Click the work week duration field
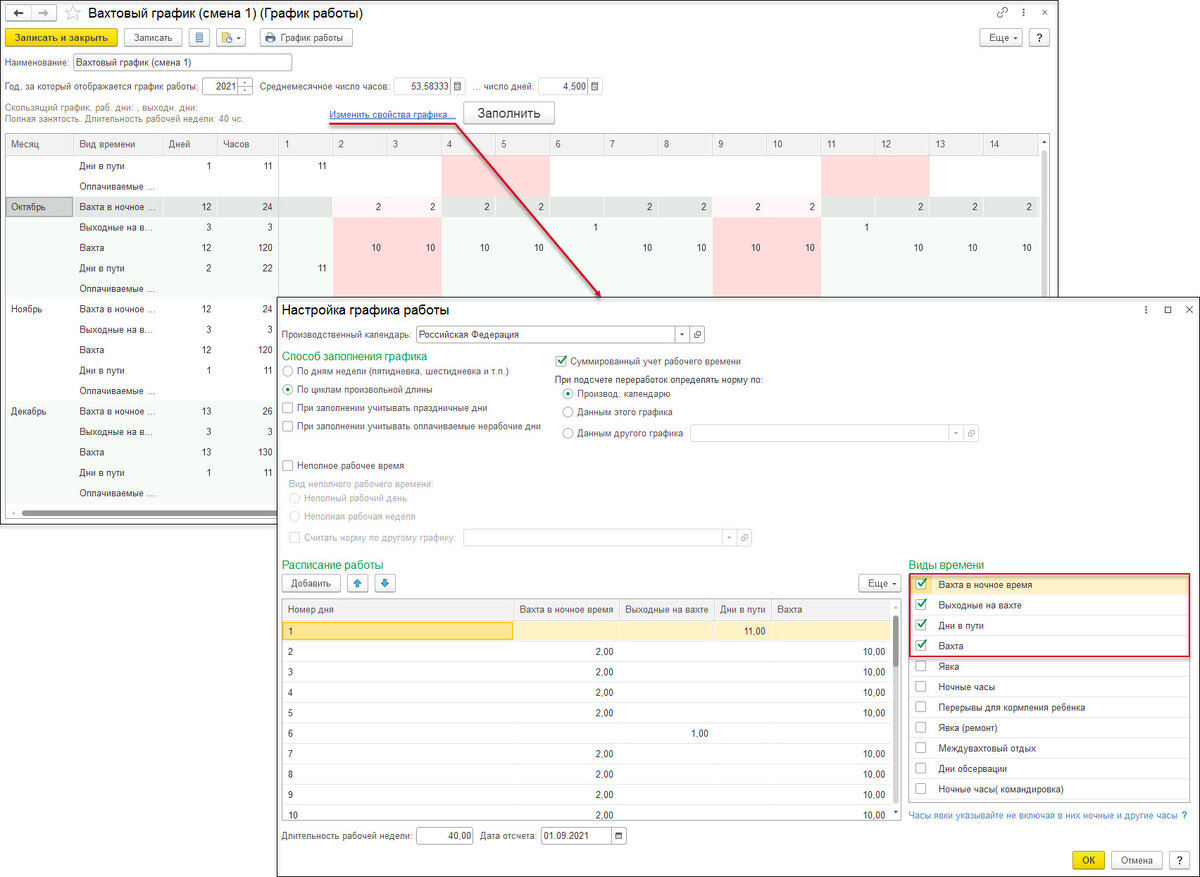The width and height of the screenshot is (1200, 877). 444,835
